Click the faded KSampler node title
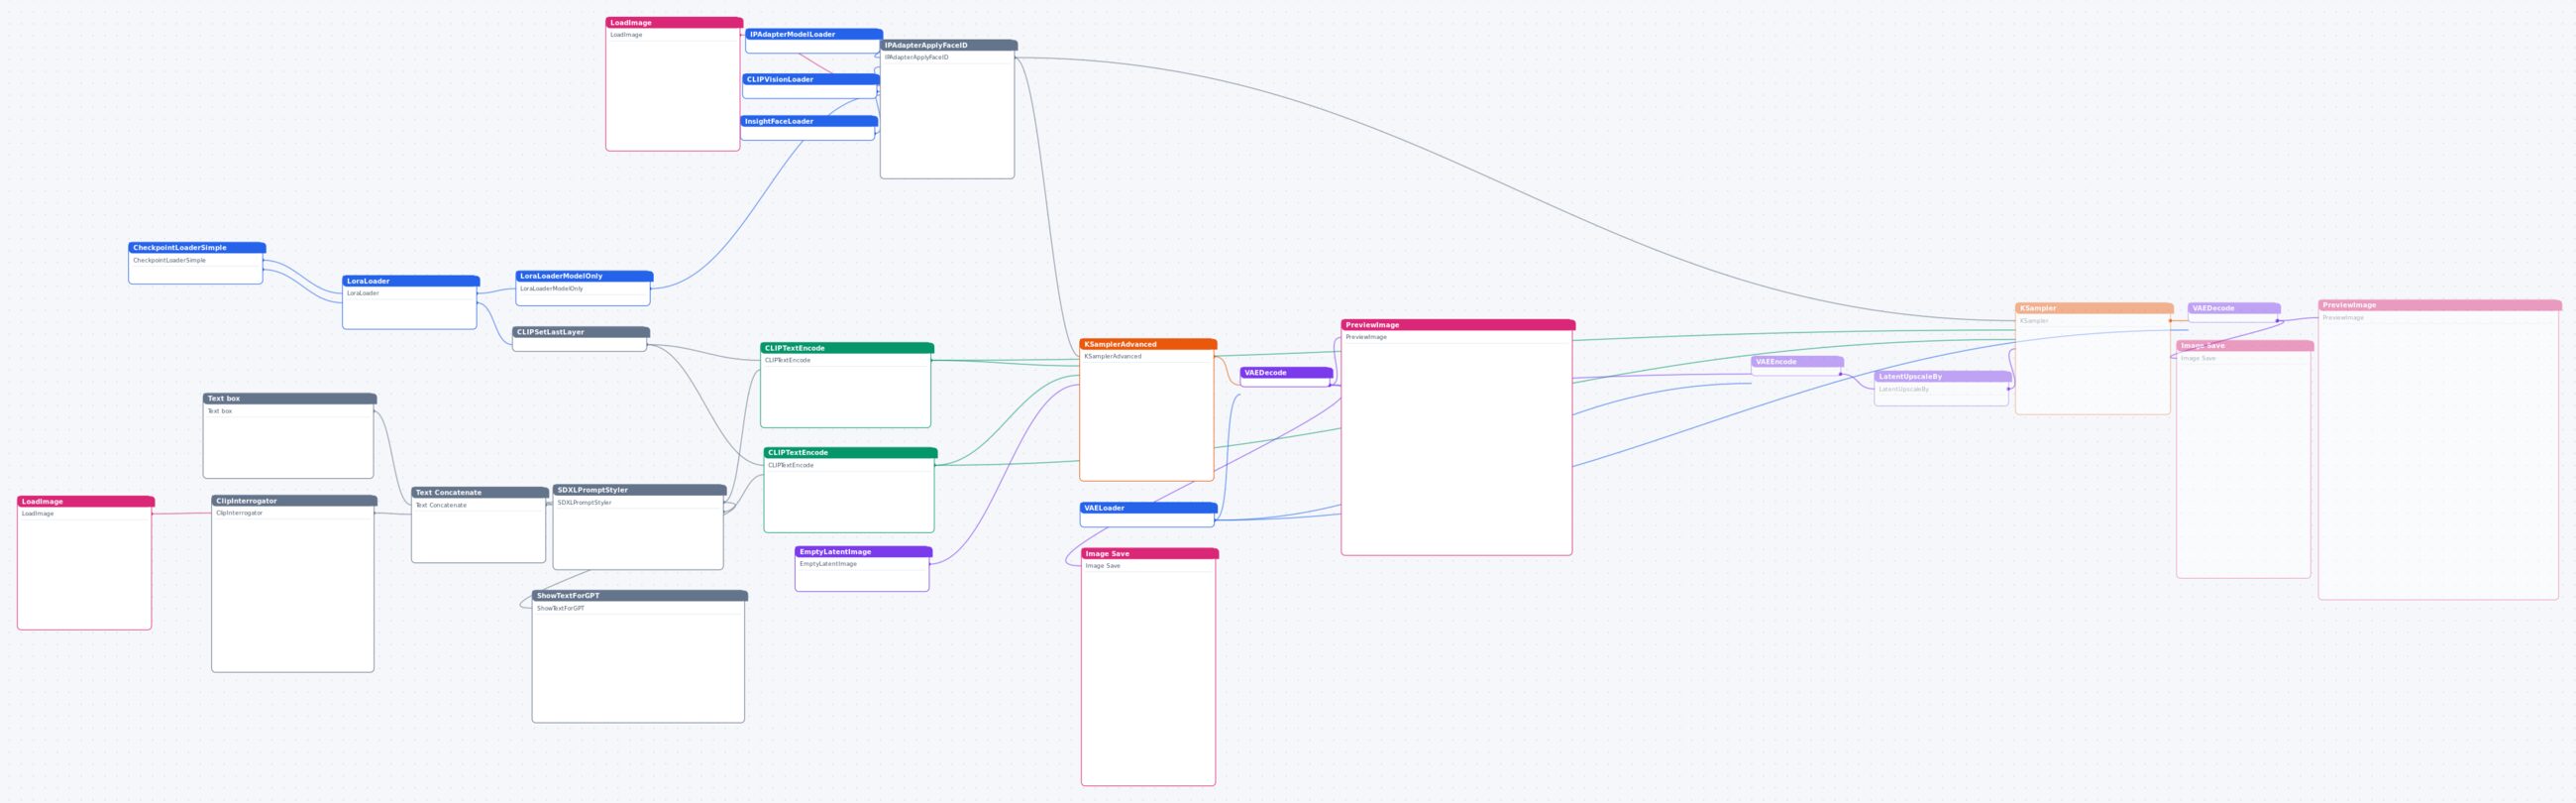This screenshot has width=2576, height=803. [2094, 308]
